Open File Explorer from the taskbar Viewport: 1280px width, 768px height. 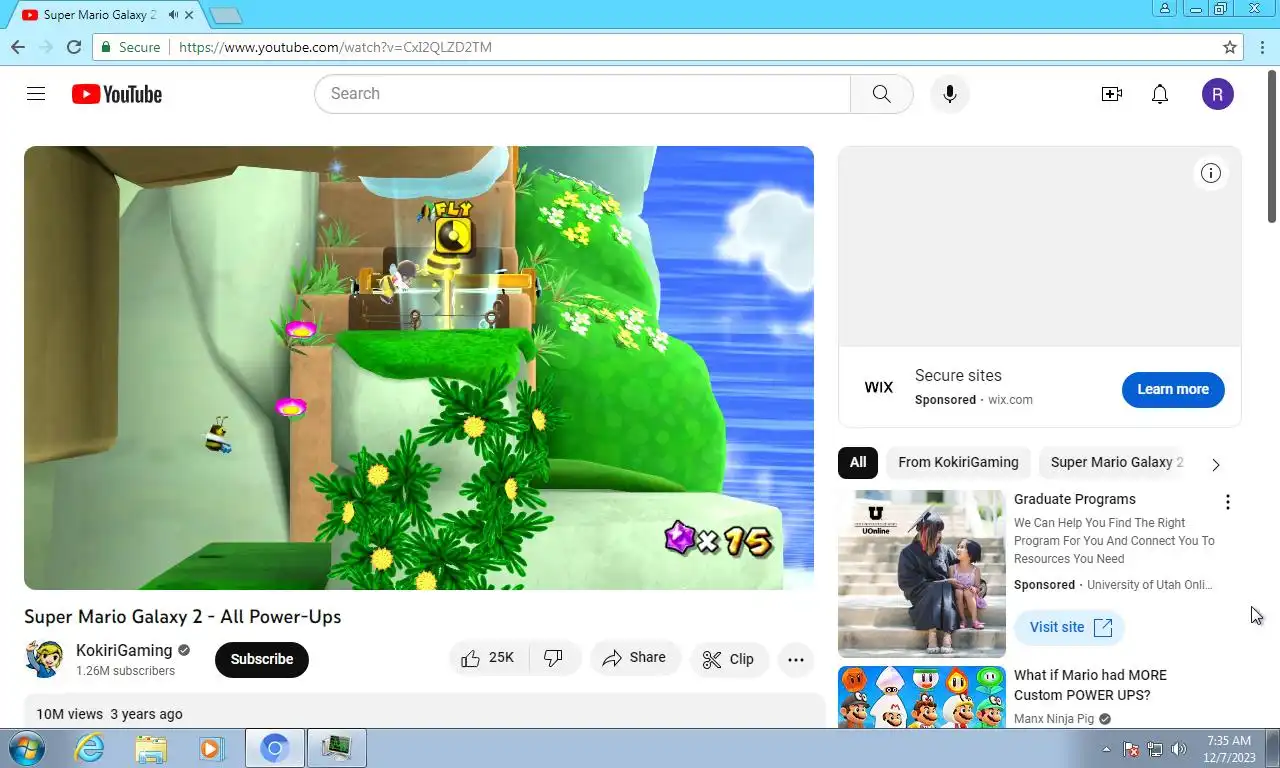coord(151,748)
